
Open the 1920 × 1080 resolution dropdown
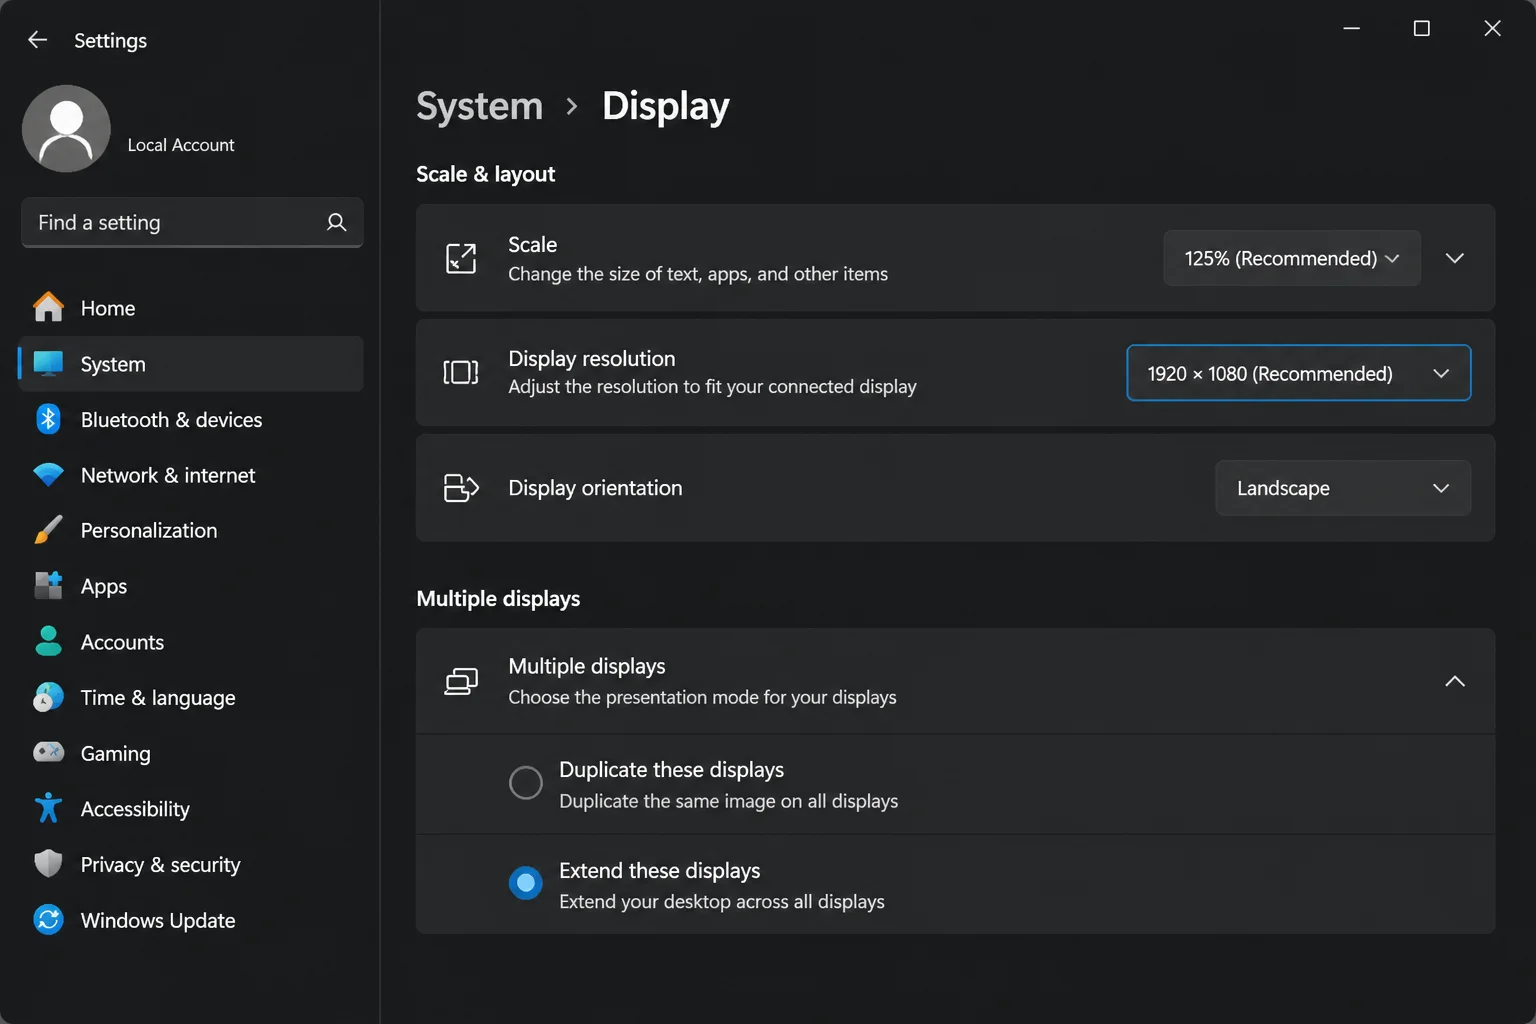coord(1299,373)
